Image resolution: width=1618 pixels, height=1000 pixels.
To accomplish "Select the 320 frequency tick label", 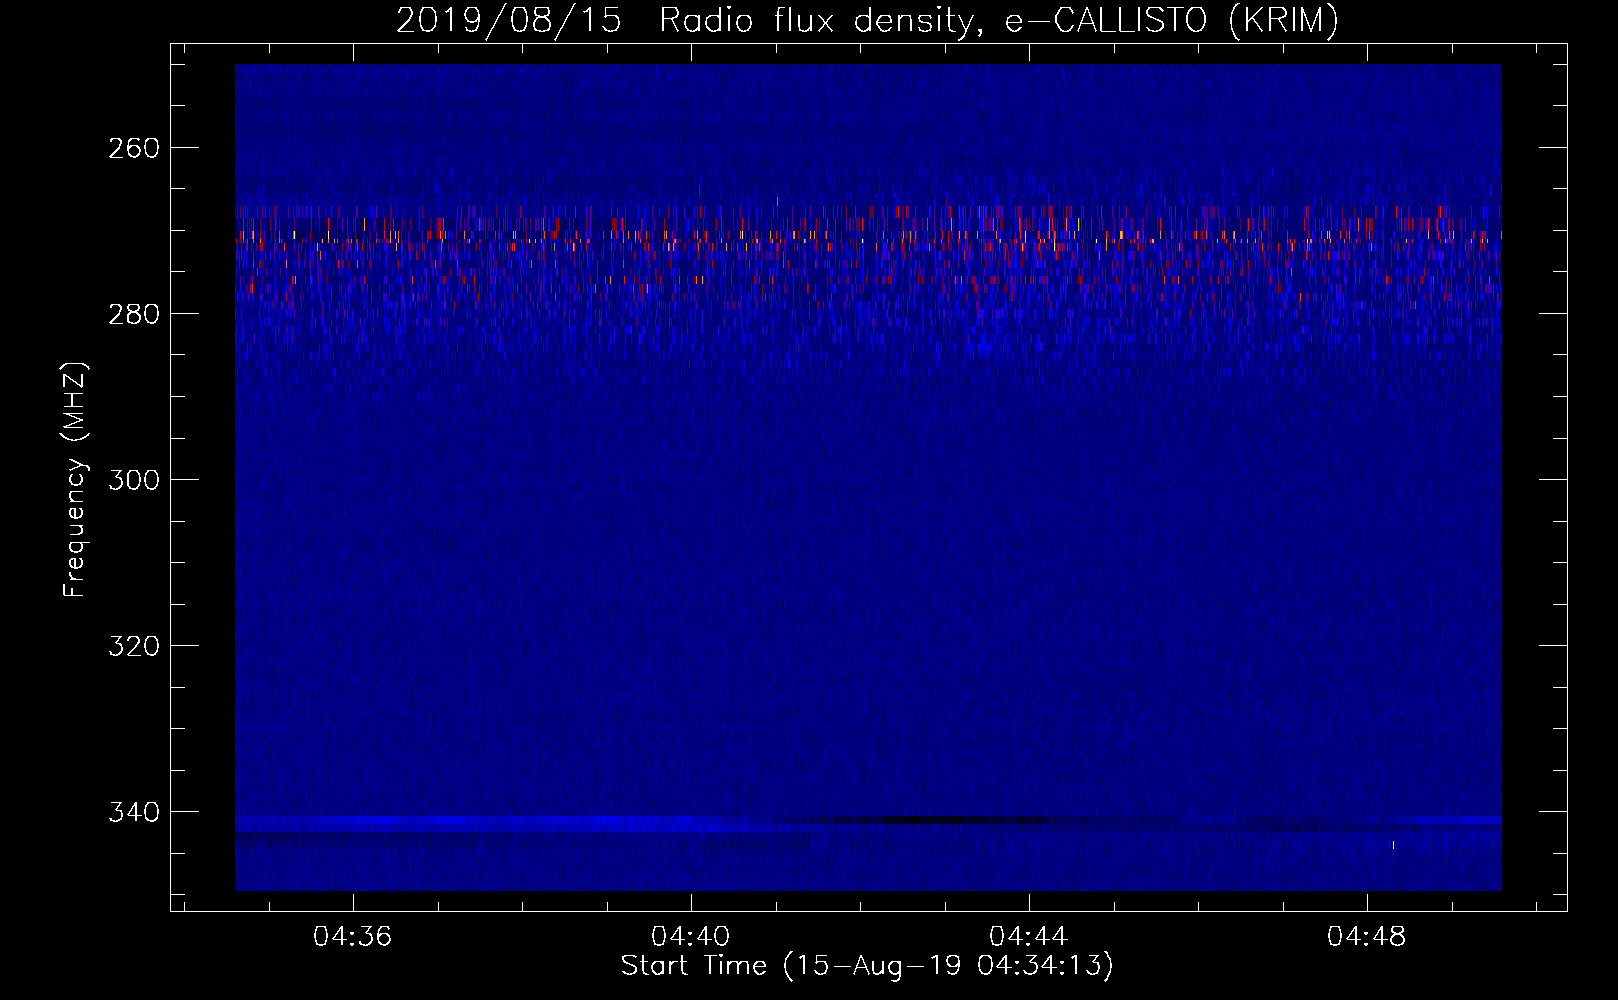I will 134,646.
